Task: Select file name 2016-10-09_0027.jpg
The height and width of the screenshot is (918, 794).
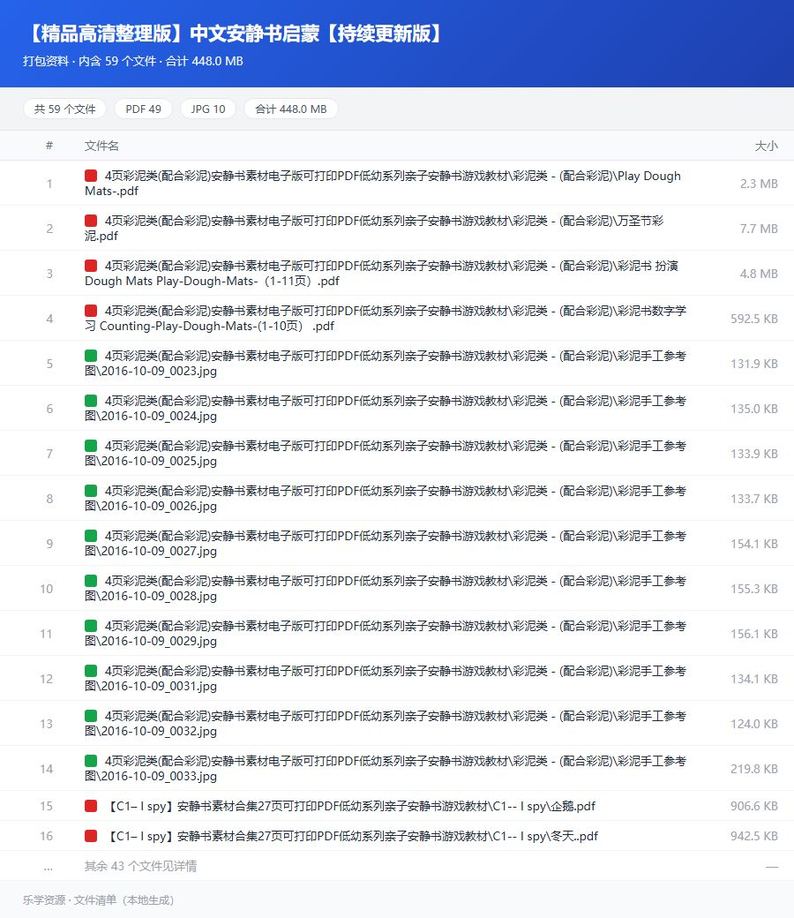Action: pos(385,544)
